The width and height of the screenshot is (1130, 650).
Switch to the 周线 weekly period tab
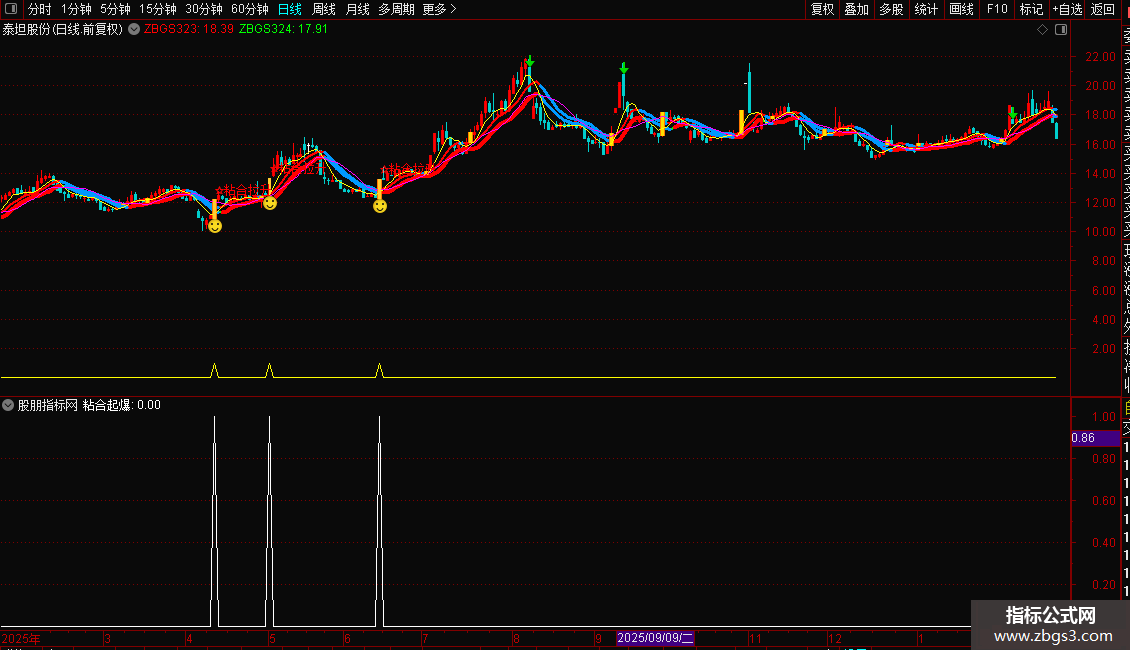click(324, 9)
